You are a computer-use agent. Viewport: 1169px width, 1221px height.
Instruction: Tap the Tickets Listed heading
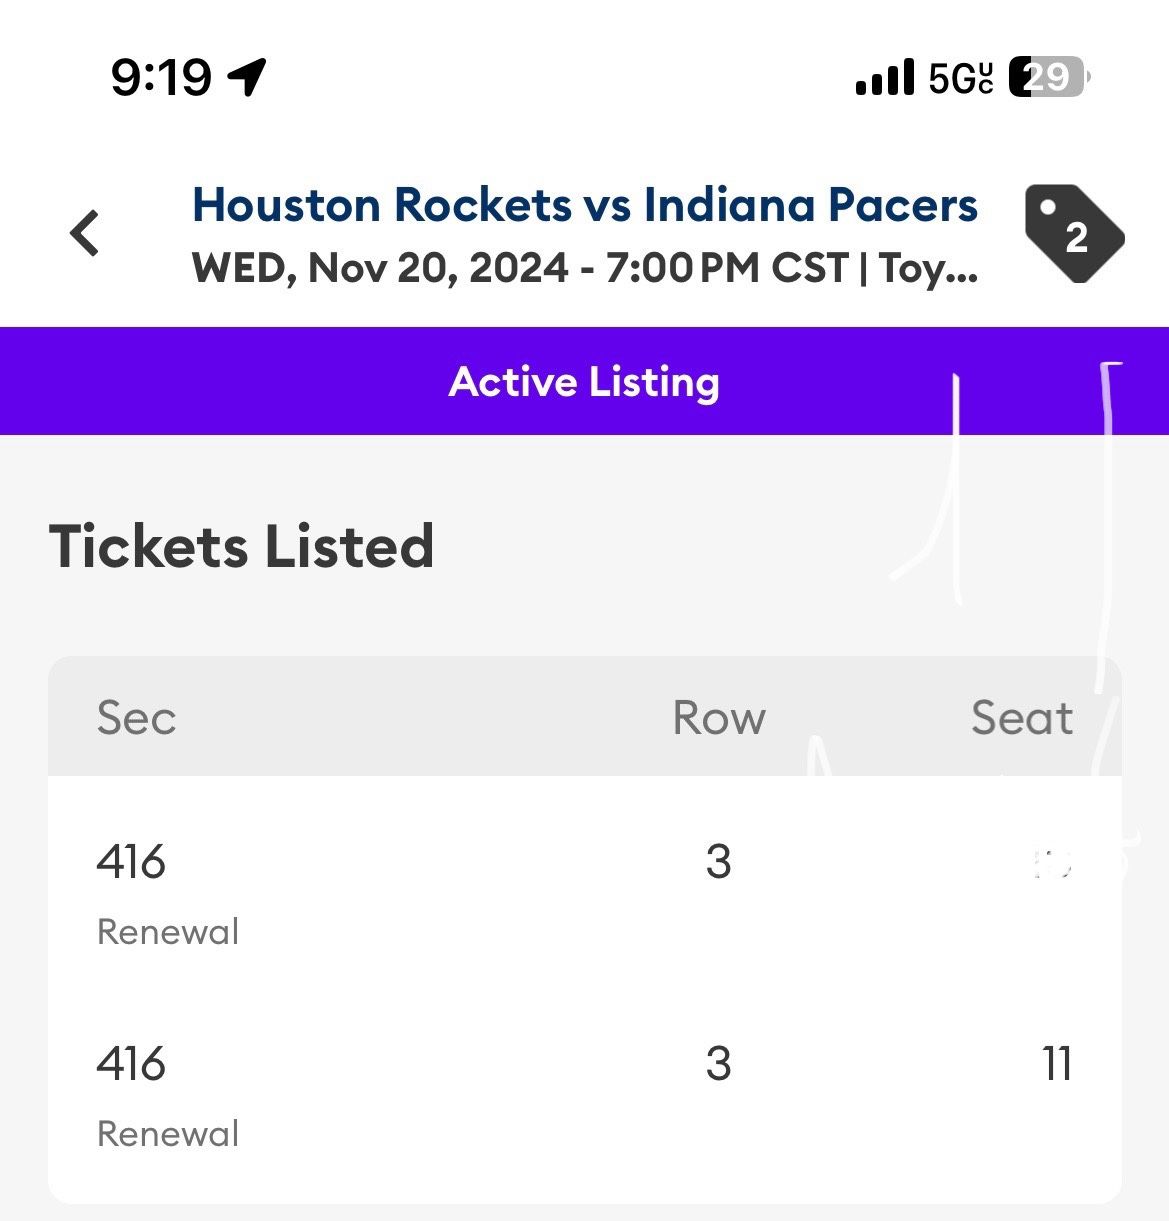click(242, 547)
